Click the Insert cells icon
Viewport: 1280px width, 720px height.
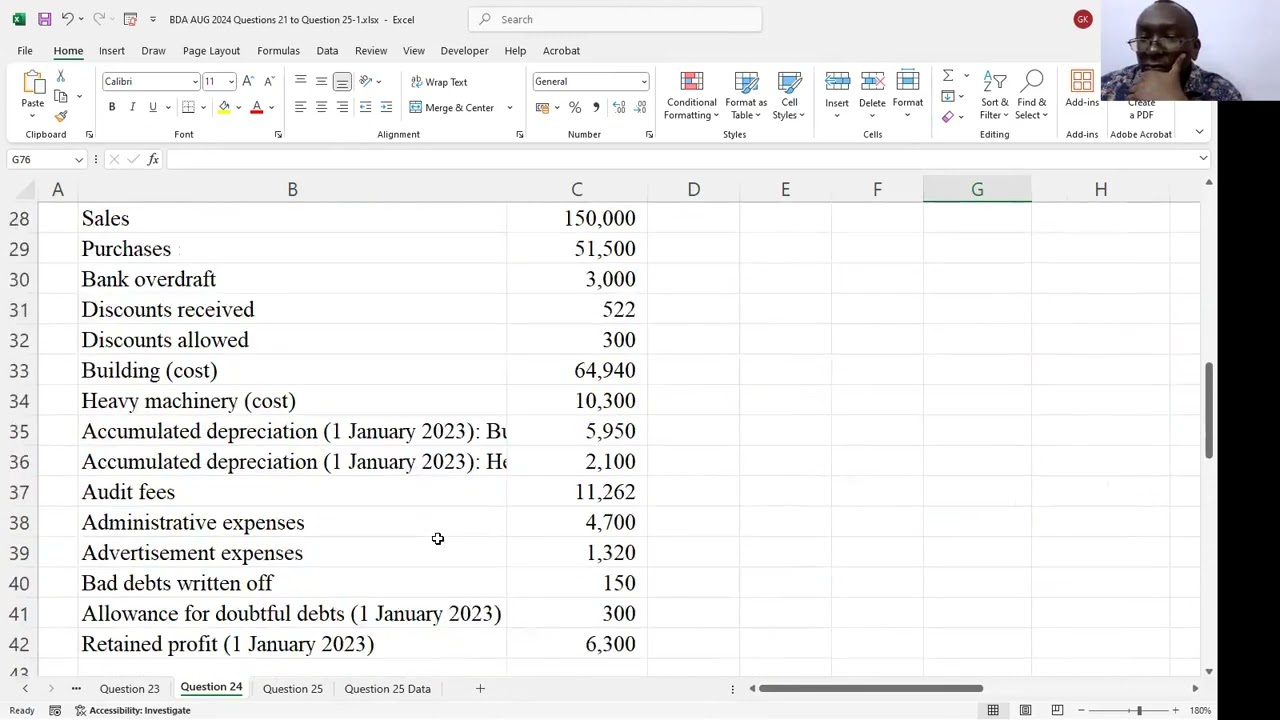coord(837,82)
